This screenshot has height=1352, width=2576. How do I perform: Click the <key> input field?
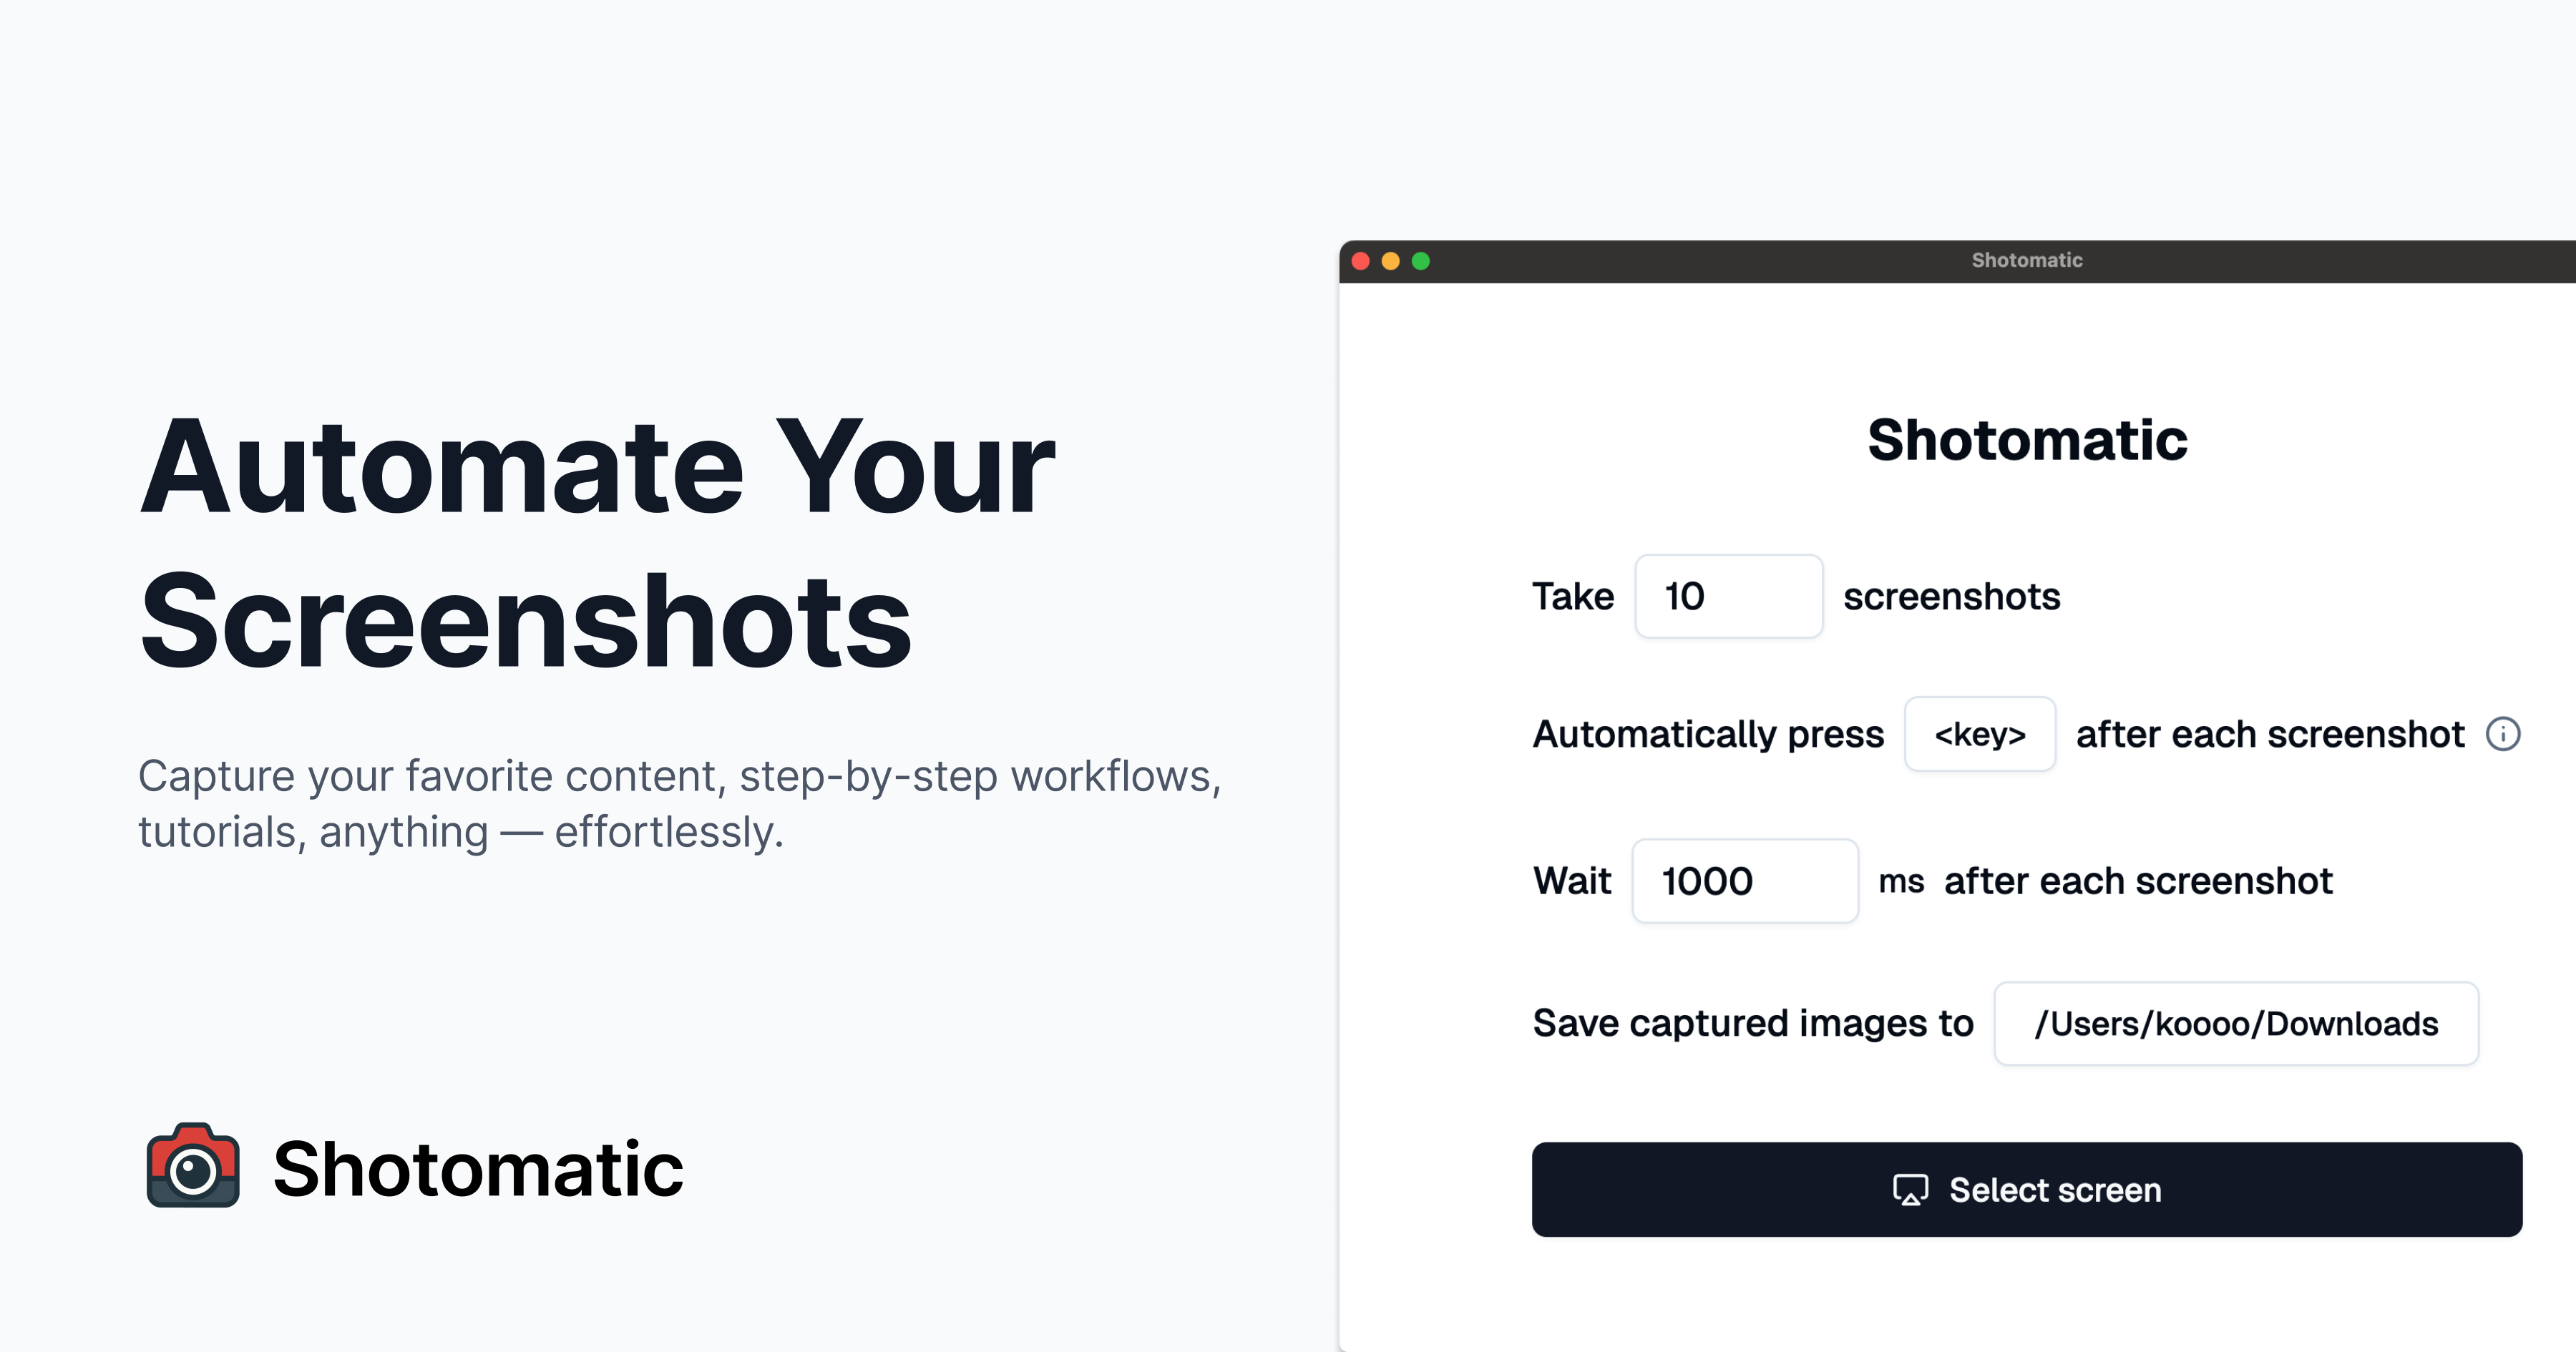point(1980,734)
